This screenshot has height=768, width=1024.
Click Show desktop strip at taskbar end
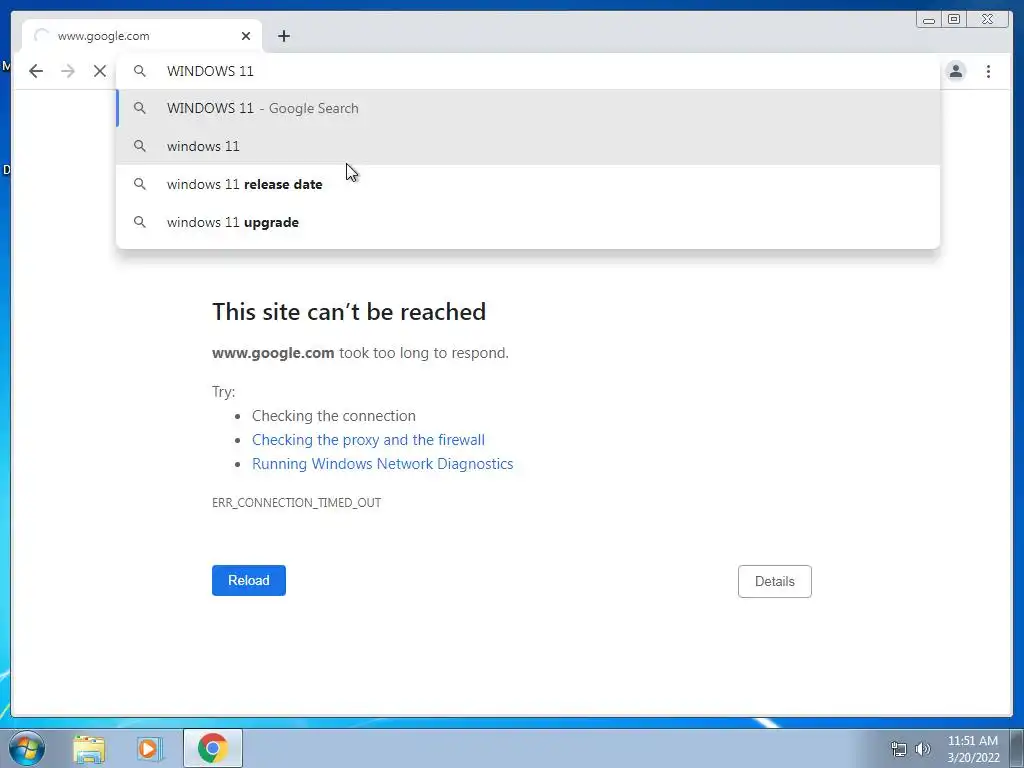pyautogui.click(x=1017, y=749)
